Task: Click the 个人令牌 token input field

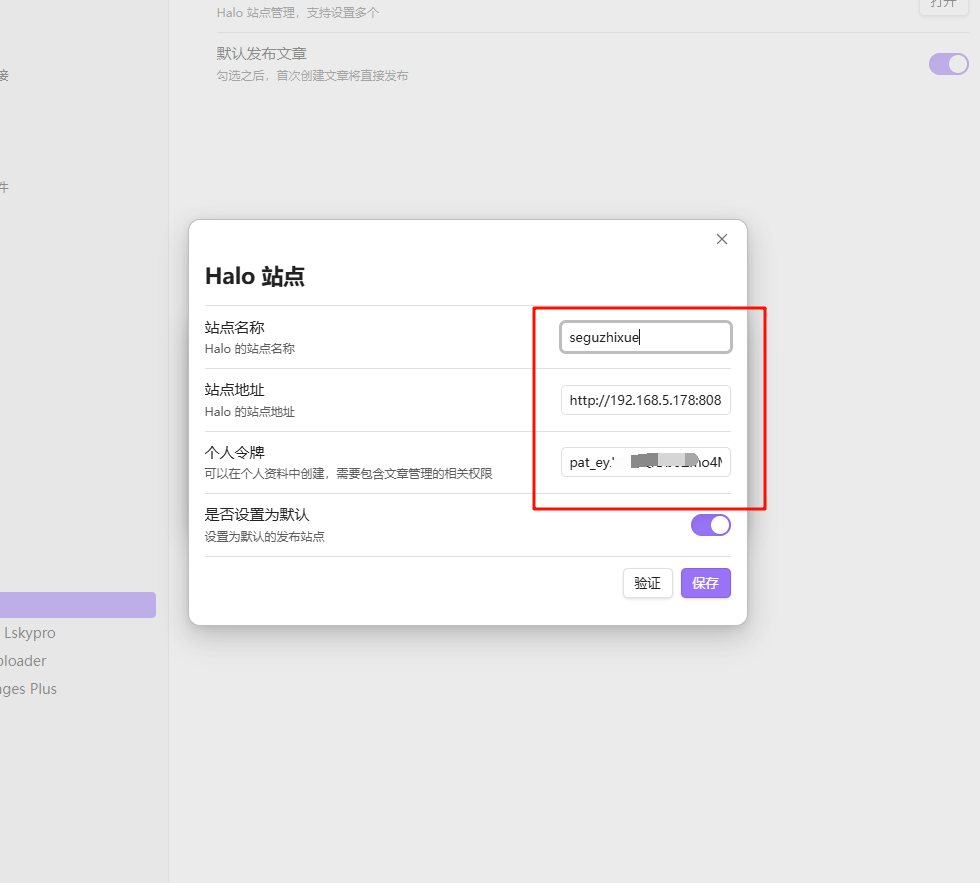Action: coord(645,462)
